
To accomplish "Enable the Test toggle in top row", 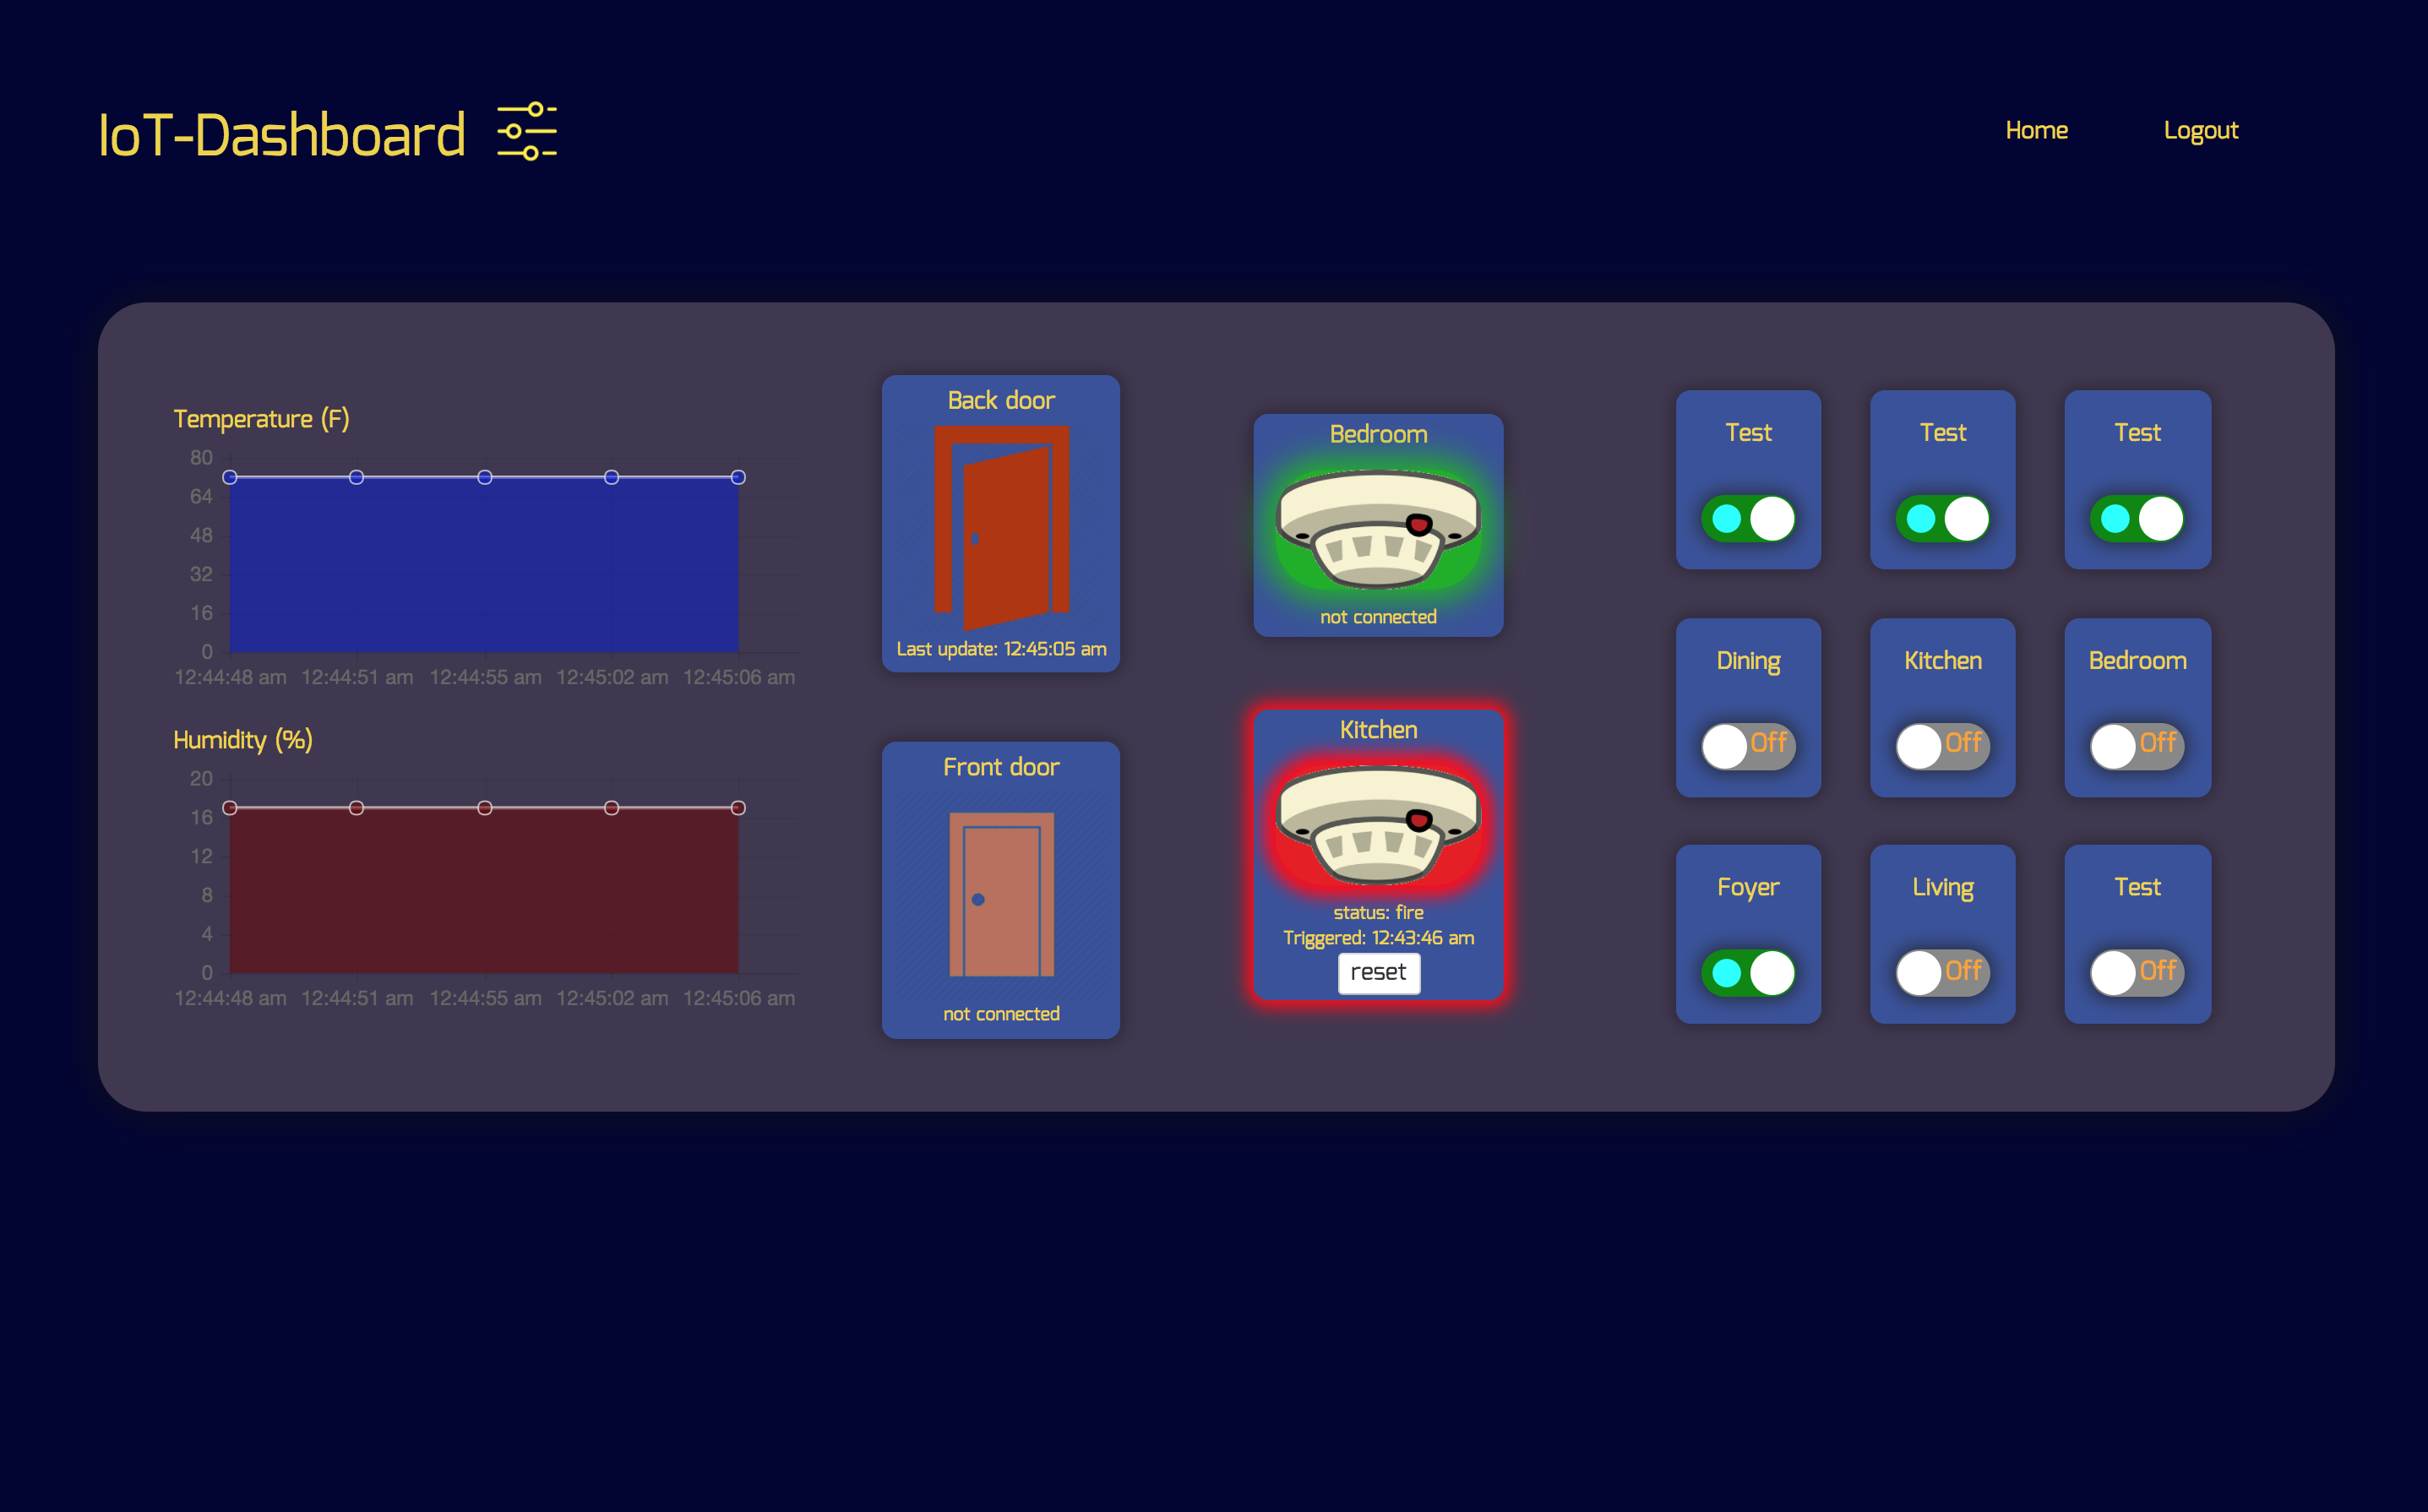I will tap(1747, 515).
